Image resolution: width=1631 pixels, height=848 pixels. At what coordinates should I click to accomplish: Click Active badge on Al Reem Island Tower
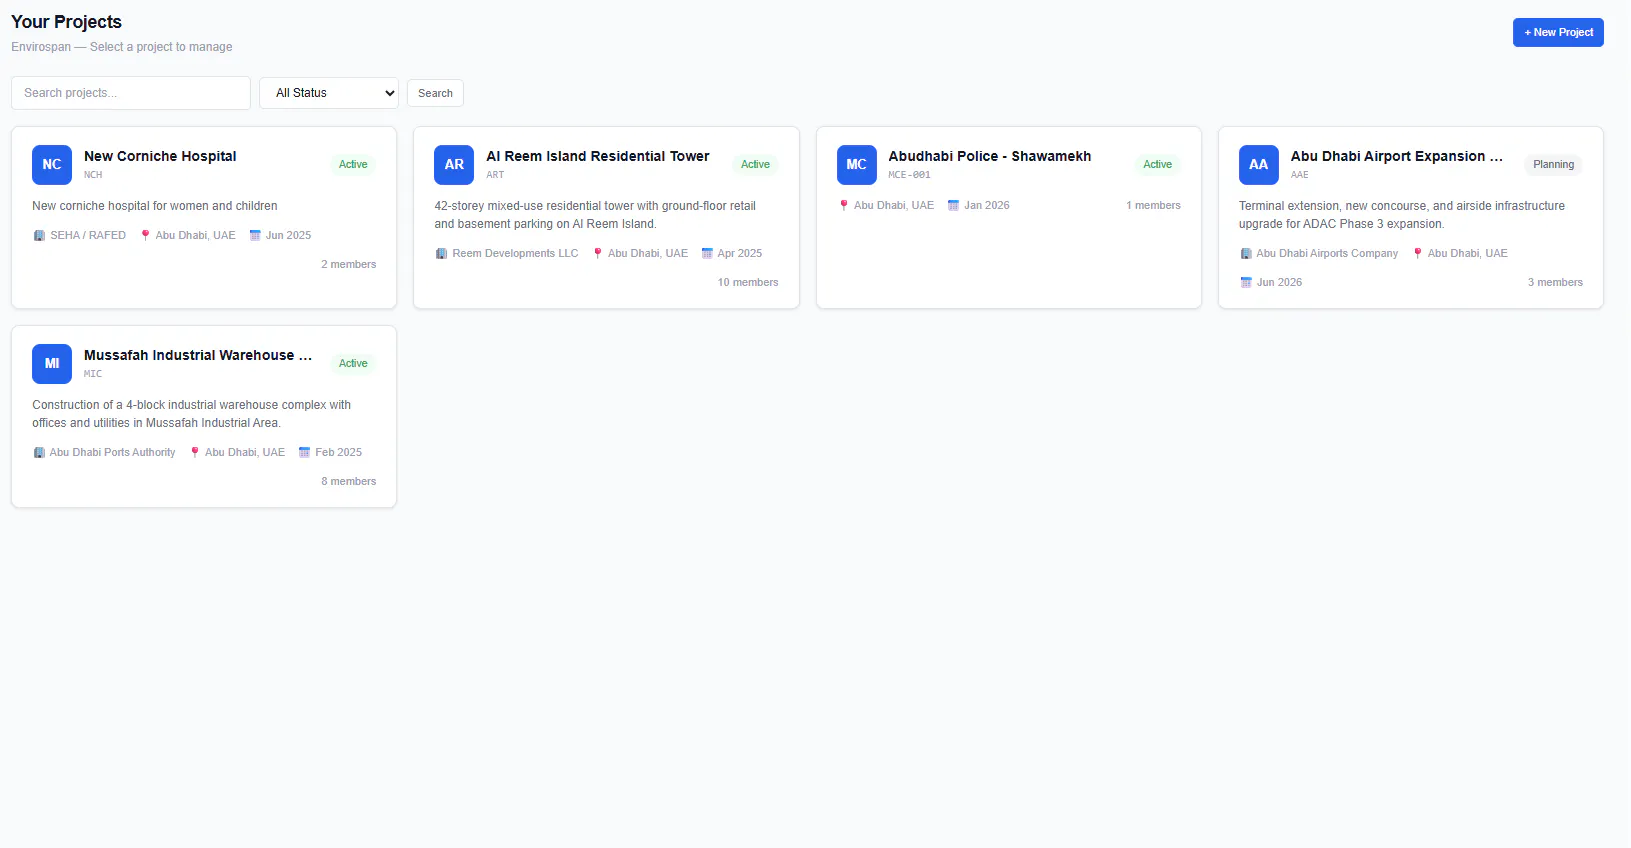click(755, 165)
